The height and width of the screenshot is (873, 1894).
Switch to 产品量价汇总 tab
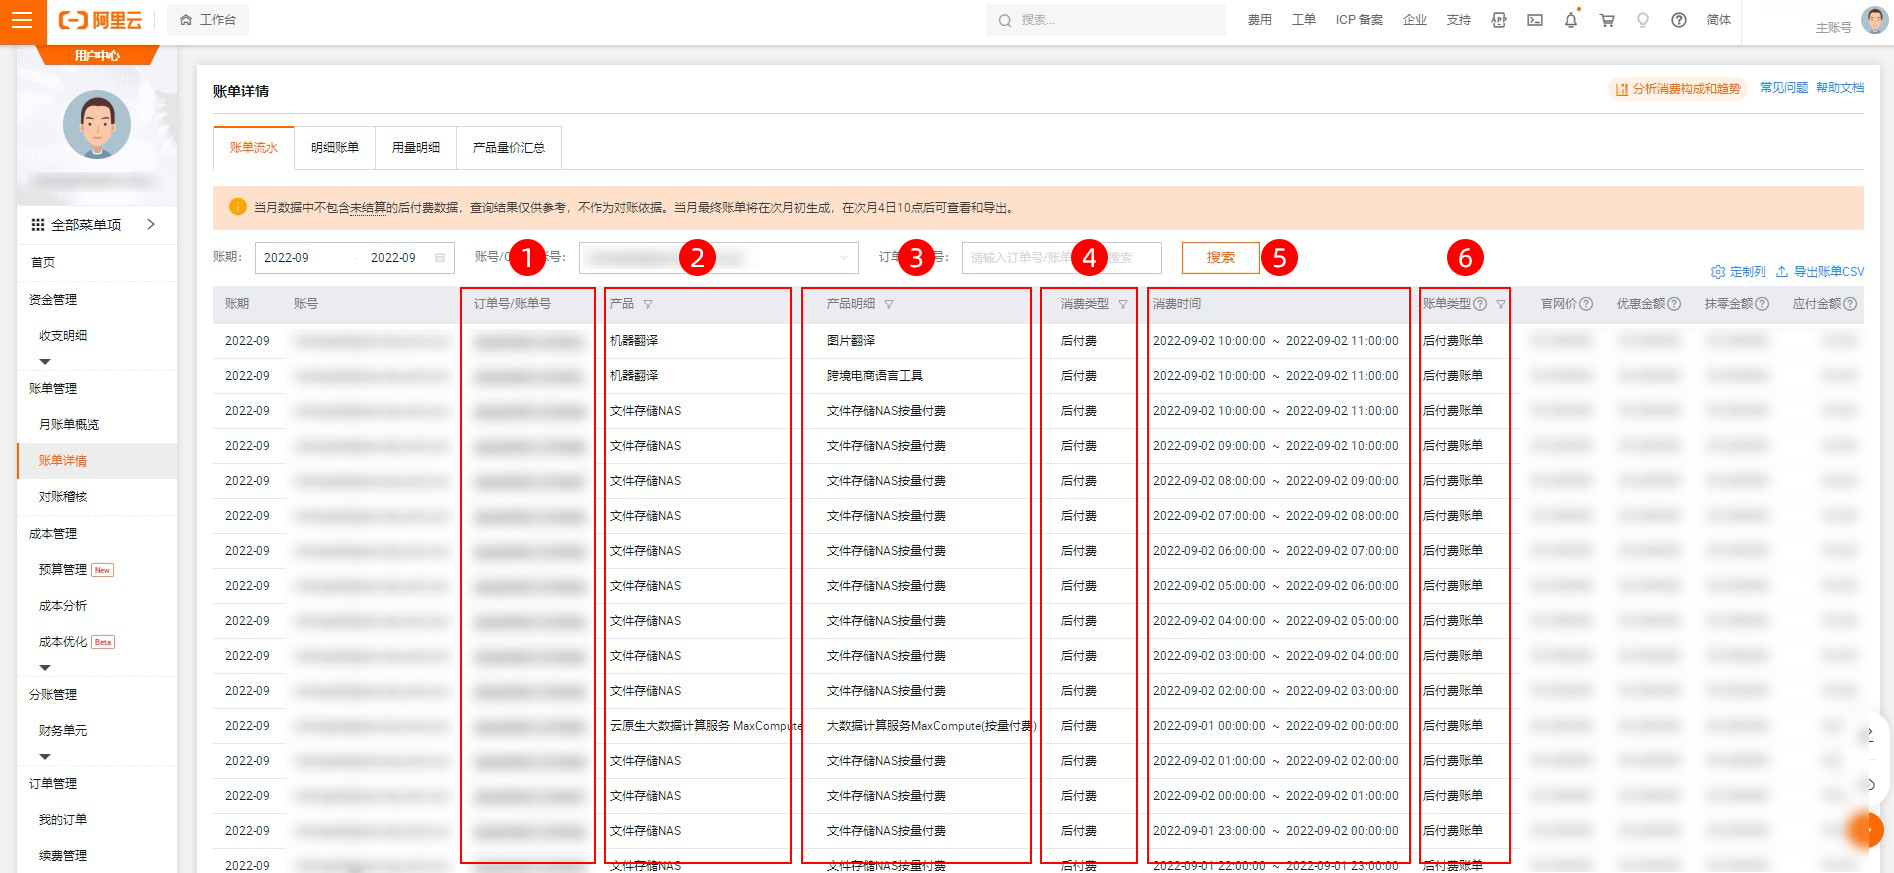tap(509, 148)
